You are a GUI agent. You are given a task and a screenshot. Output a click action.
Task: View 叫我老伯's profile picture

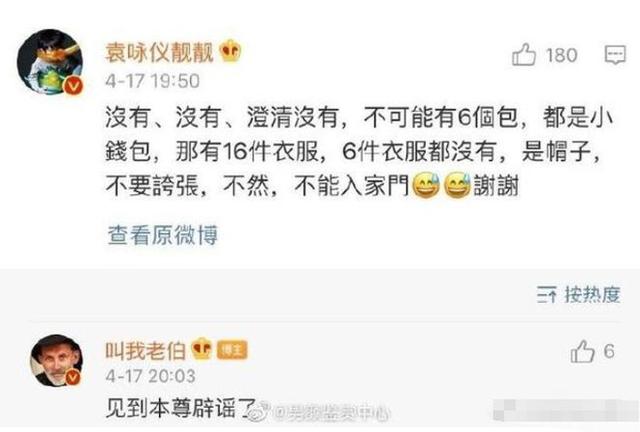click(56, 361)
